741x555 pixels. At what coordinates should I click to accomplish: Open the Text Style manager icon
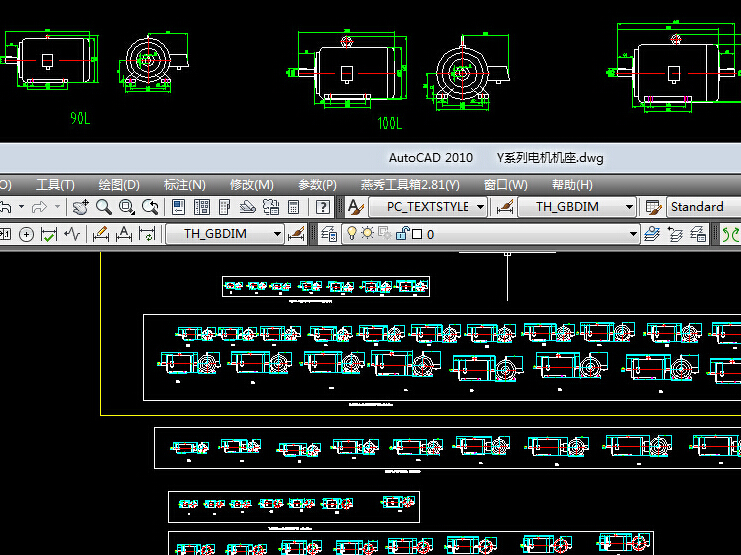[x=355, y=207]
